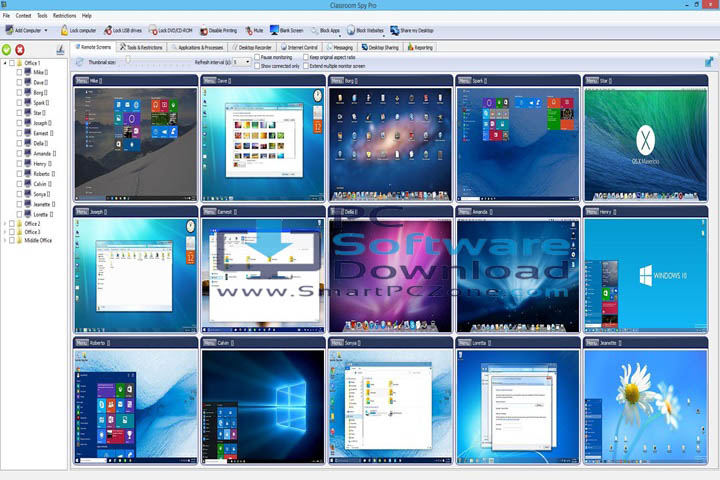The height and width of the screenshot is (480, 720).
Task: Click the Add Computer icon
Action: (x=9, y=30)
